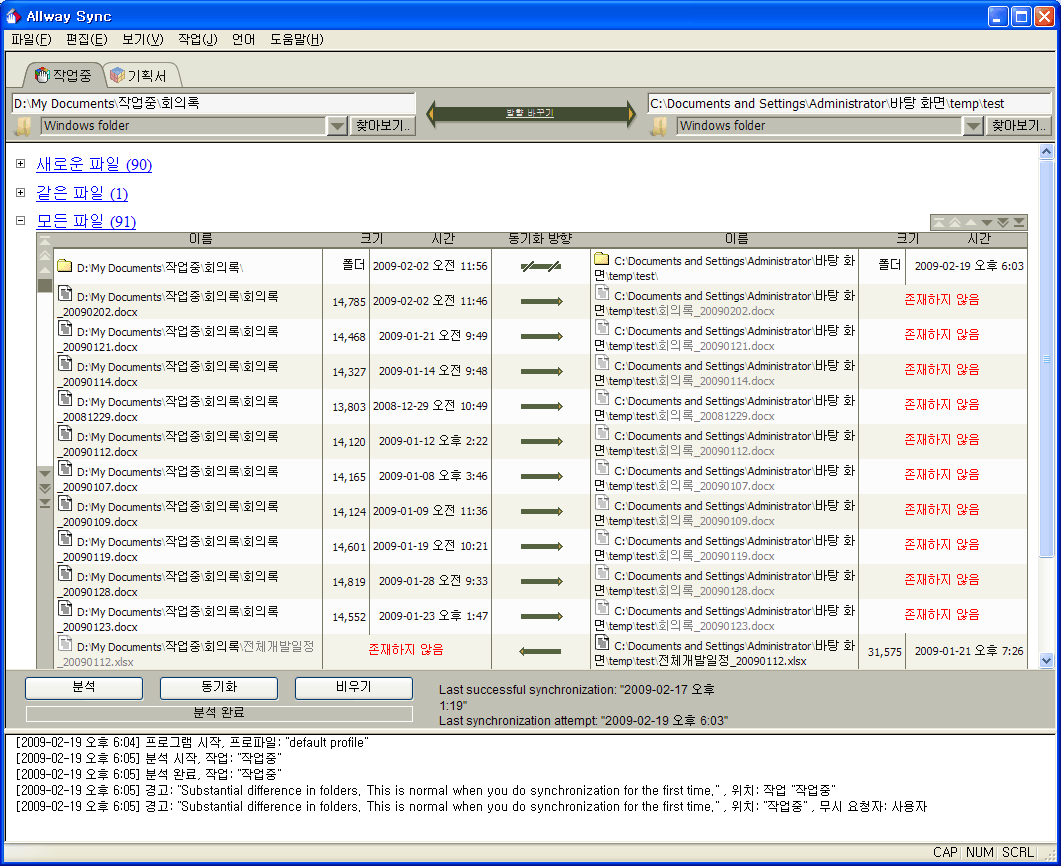The height and width of the screenshot is (866, 1061).
Task: Click the folder icon beside the D: drive Windows folder box
Action: tap(24, 126)
